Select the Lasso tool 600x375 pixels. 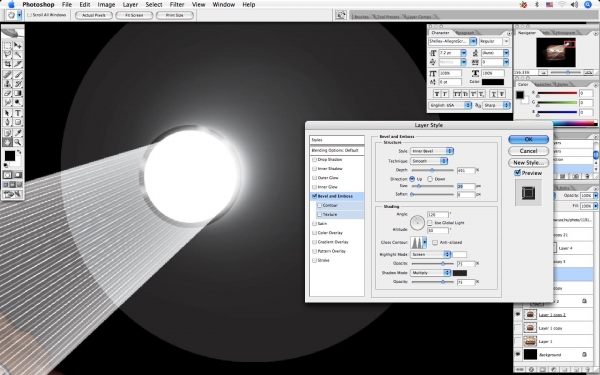pyautogui.click(x=7, y=55)
